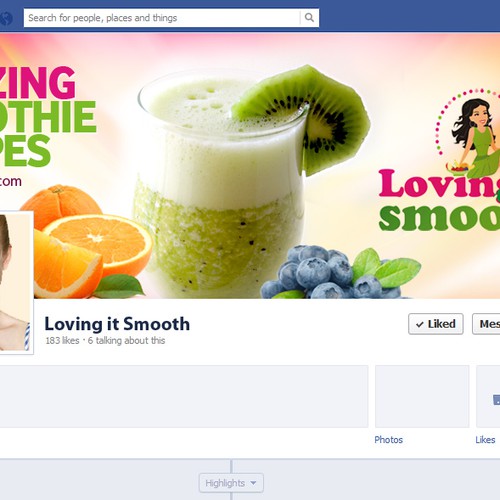Viewport: 500px width, 500px height.
Task: Open the Photos tab
Action: [388, 440]
